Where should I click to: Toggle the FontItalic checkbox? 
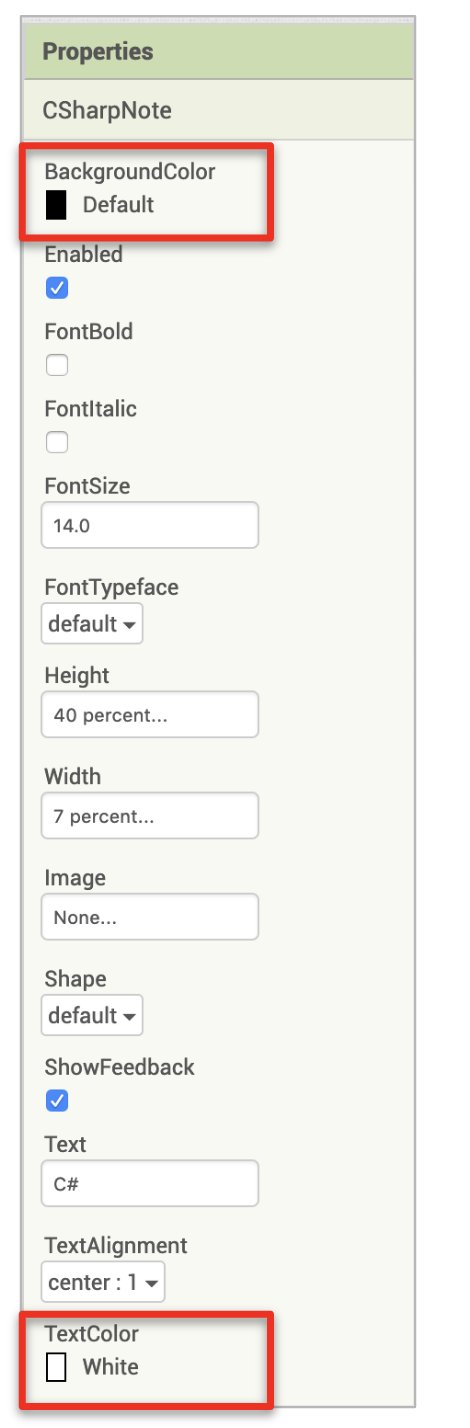point(57,442)
